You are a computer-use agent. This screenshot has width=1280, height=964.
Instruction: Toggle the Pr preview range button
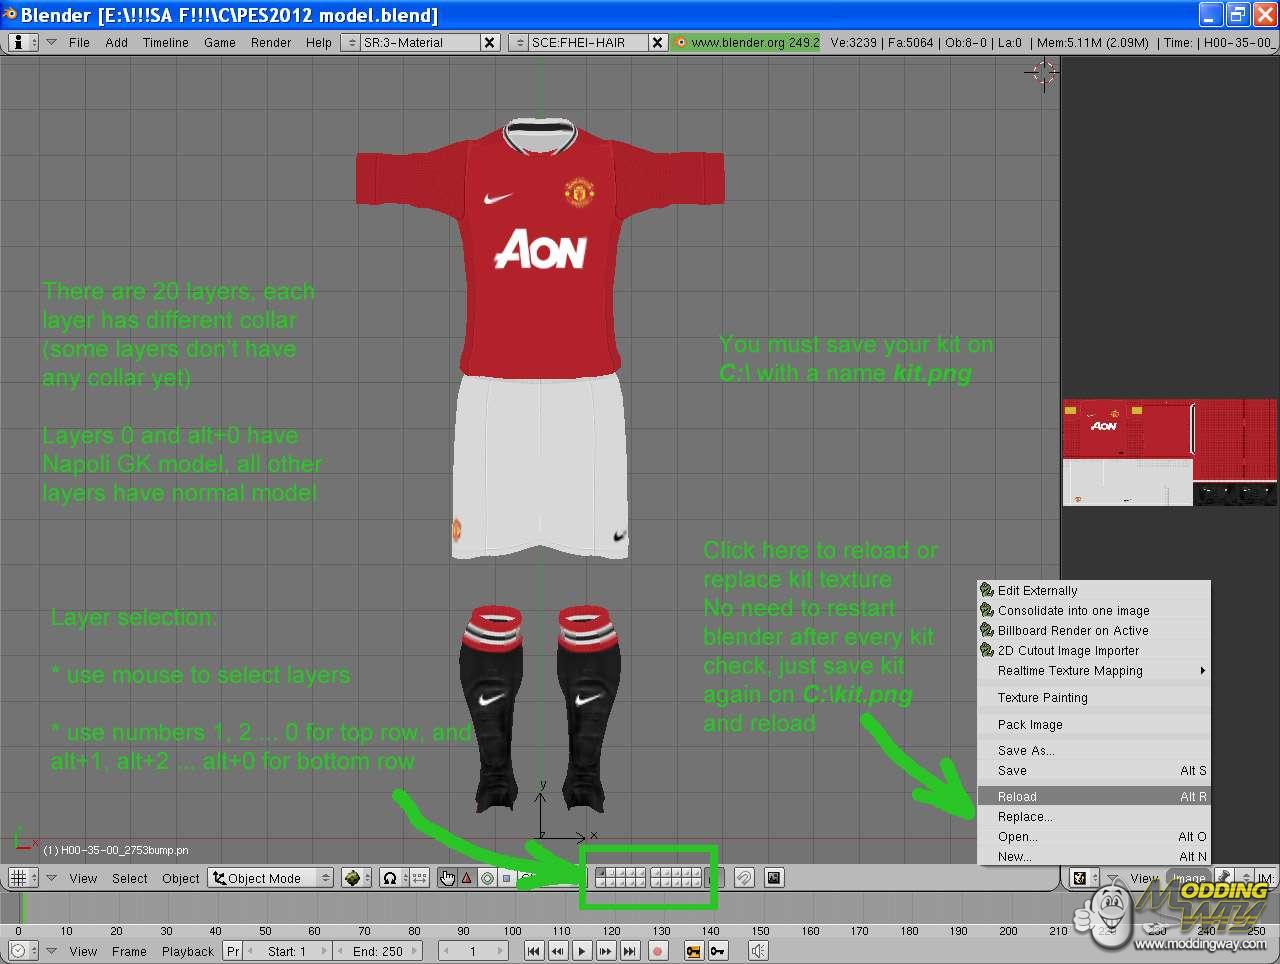coord(233,951)
